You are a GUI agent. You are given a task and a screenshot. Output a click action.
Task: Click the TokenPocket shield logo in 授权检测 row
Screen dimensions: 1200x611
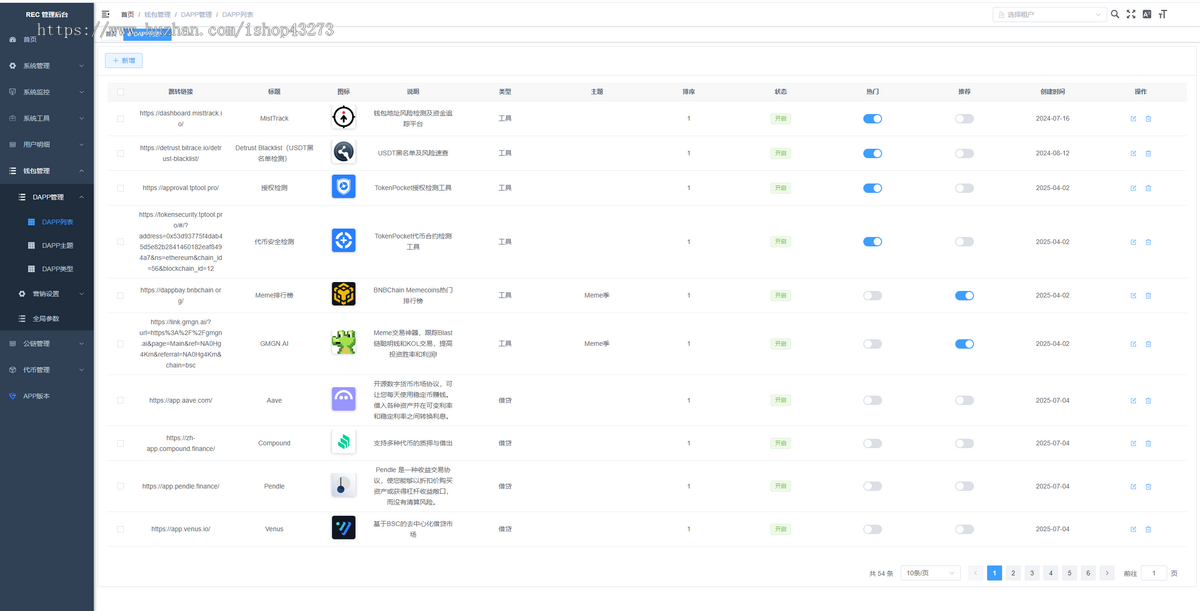coord(343,187)
